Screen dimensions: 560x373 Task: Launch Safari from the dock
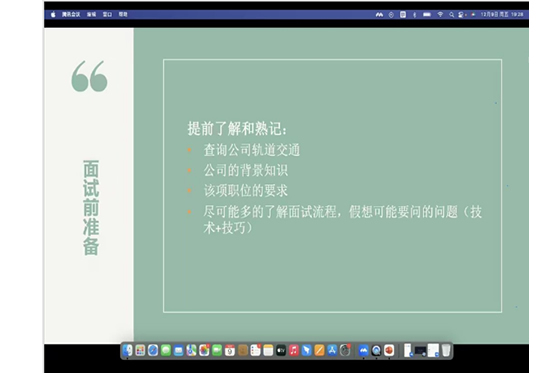coord(153,350)
